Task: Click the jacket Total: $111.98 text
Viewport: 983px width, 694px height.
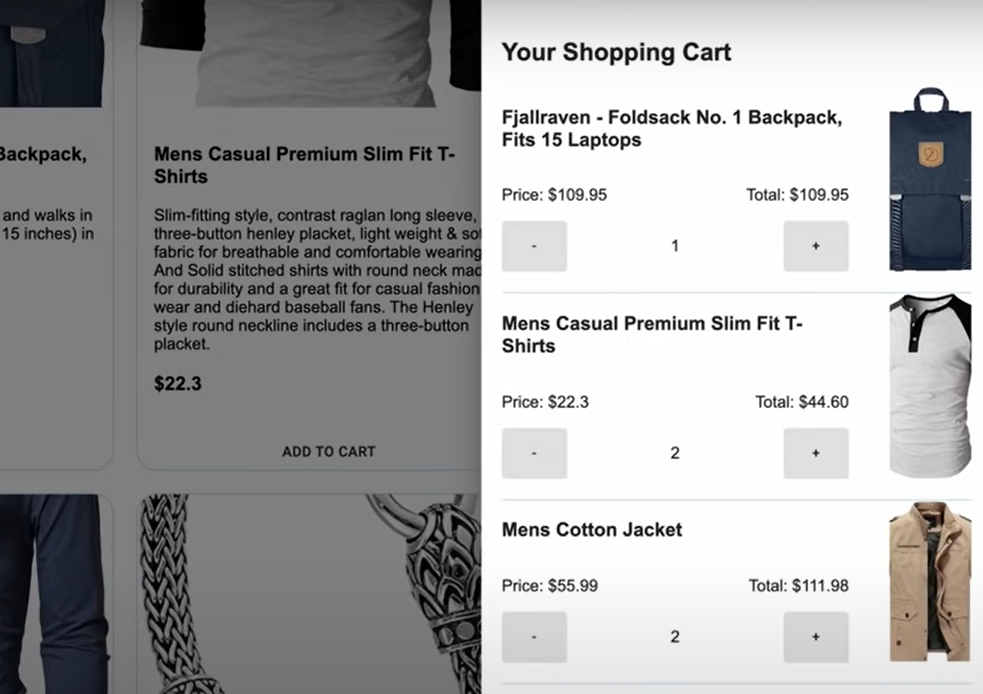Action: coord(799,586)
